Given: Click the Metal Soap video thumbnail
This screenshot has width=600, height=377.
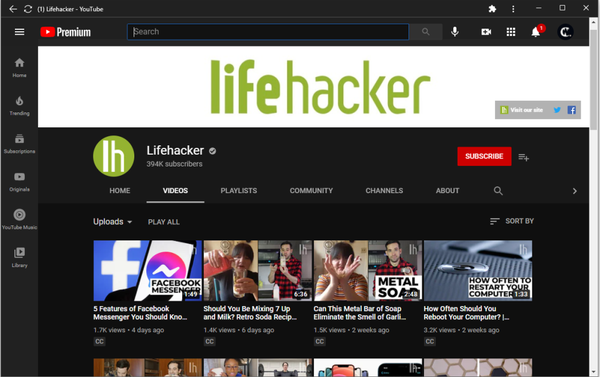Looking at the screenshot, I should point(368,270).
